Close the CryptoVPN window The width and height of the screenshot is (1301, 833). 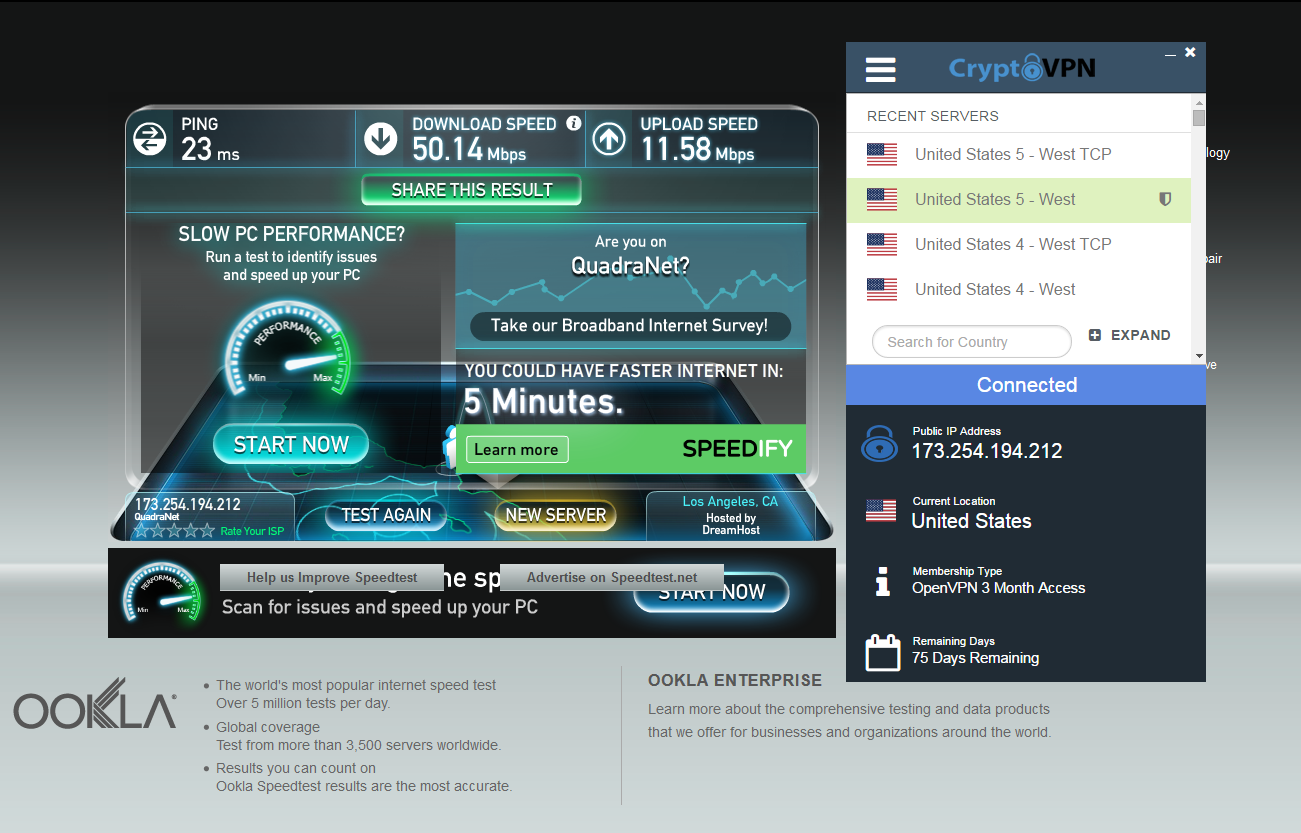1190,52
